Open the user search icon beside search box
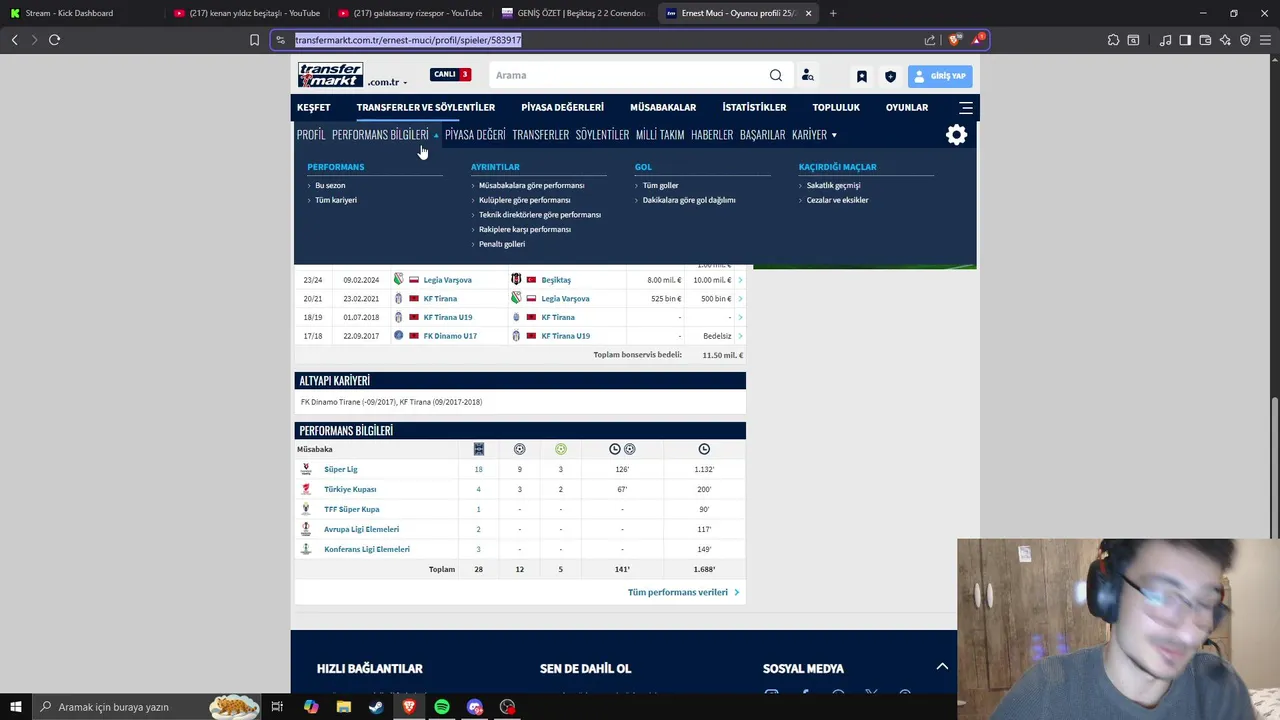 click(x=808, y=75)
